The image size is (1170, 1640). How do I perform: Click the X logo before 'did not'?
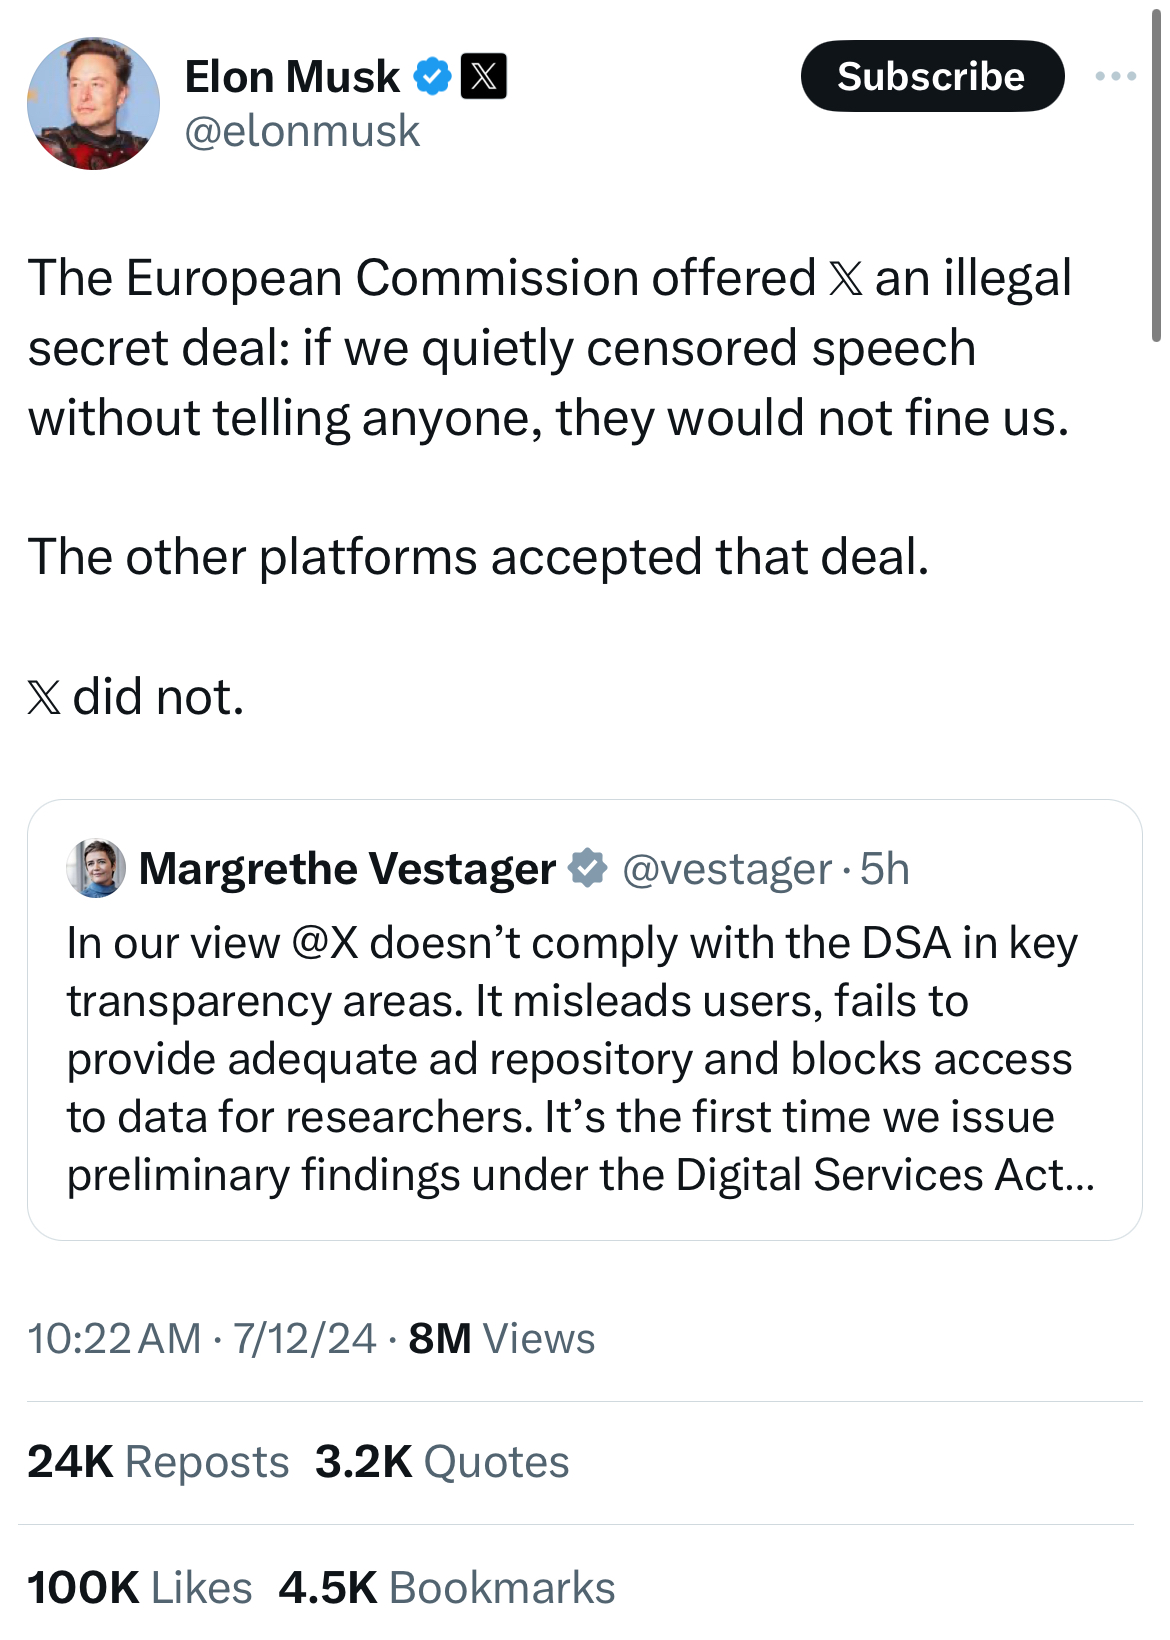coord(44,698)
